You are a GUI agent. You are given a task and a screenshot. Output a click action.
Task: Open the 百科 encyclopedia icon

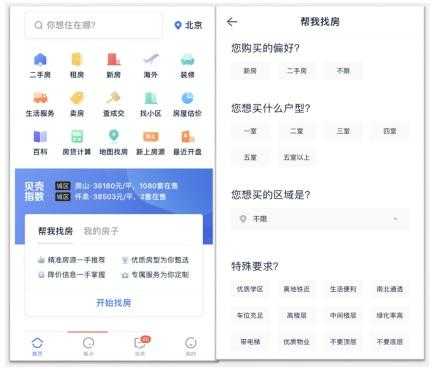pos(40,137)
